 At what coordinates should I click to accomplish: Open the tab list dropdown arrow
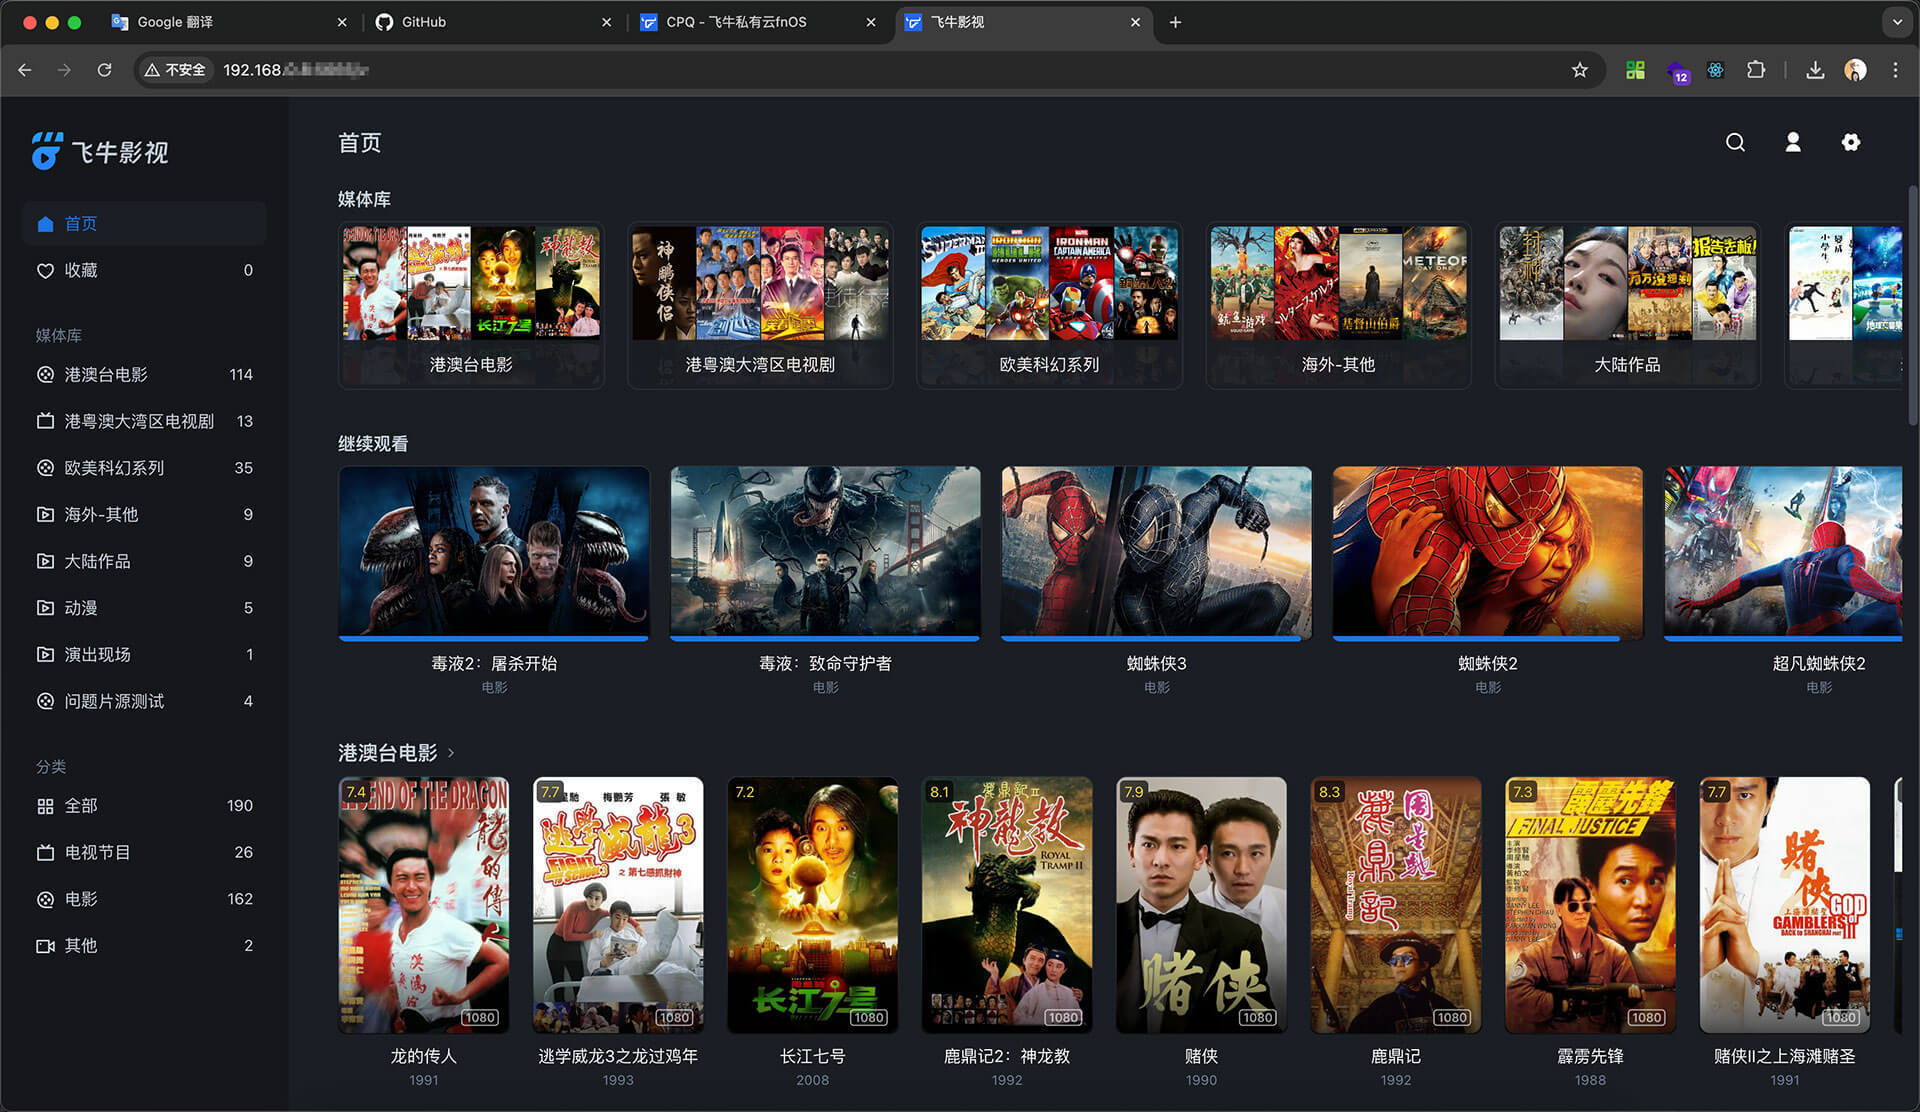pyautogui.click(x=1897, y=22)
